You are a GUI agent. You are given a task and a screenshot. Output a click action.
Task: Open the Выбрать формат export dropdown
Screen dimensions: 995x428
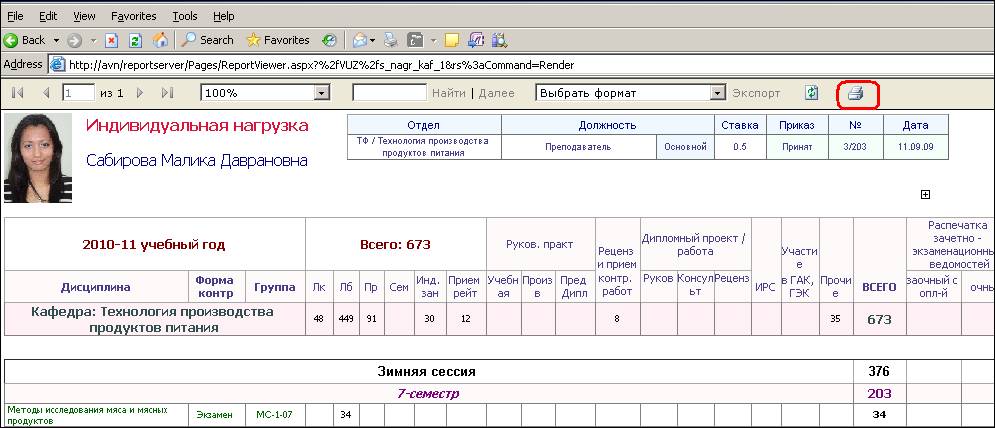pos(630,93)
